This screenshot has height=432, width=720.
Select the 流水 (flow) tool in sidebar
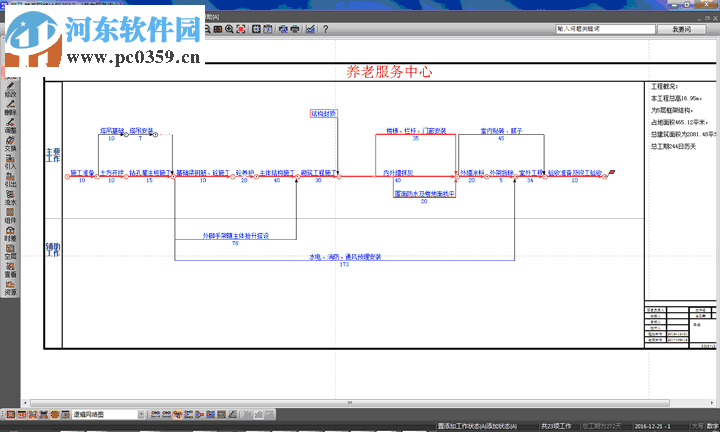click(x=10, y=197)
